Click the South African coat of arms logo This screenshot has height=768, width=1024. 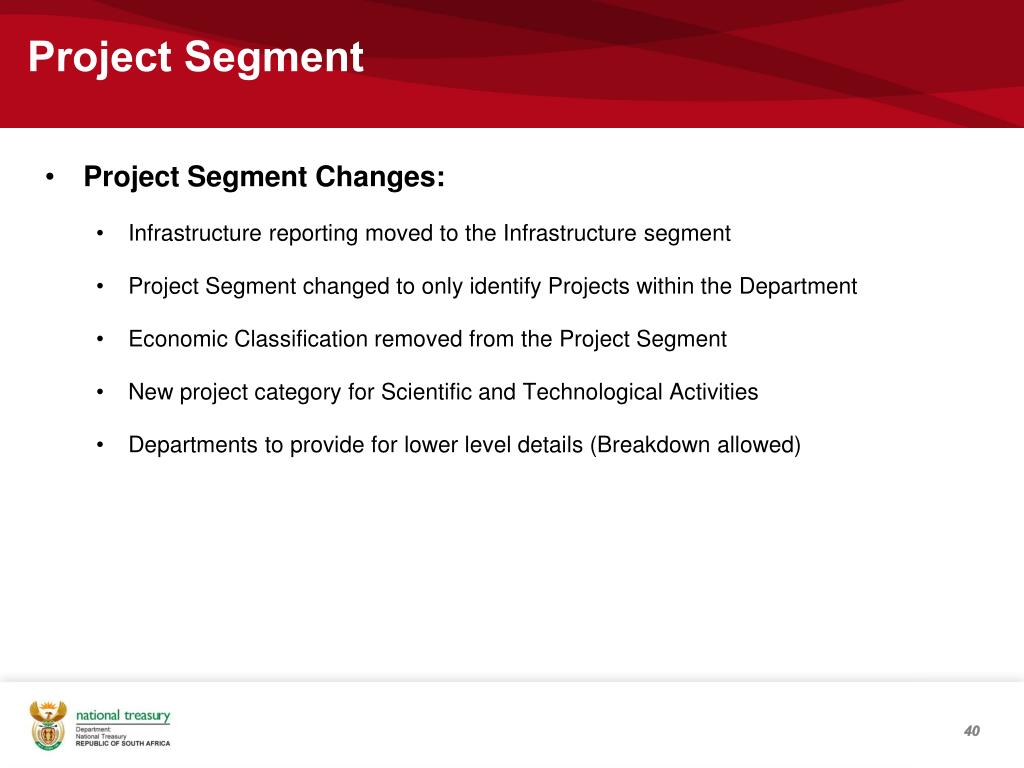48,725
